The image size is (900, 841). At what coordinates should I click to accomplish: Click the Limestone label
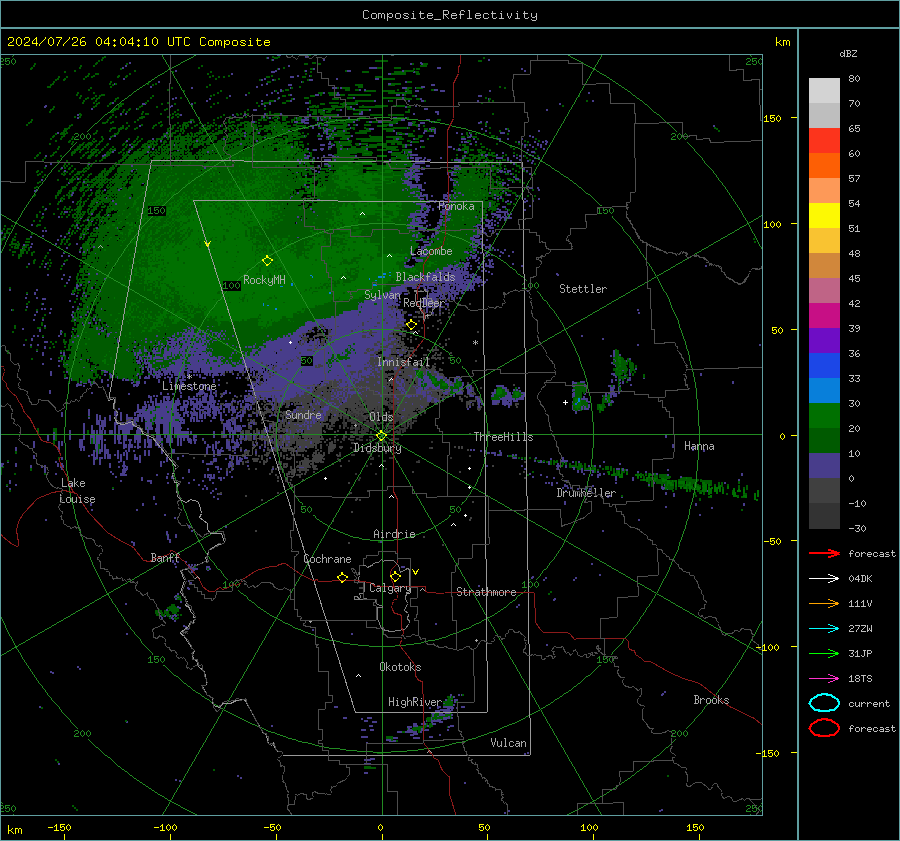[189, 386]
